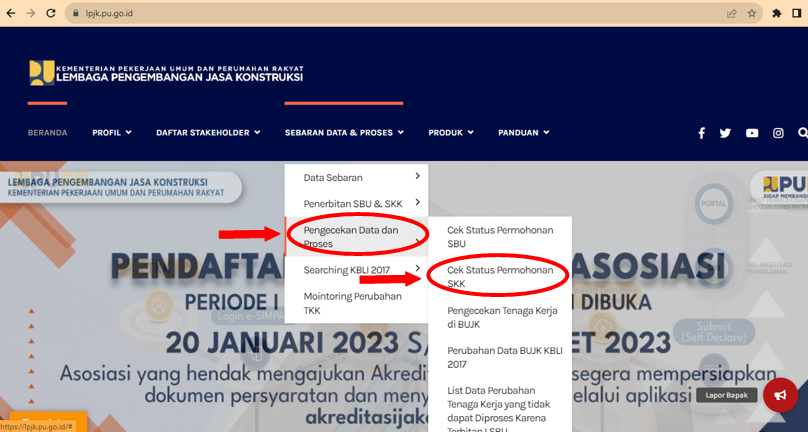Expand the PROFIL dropdown menu
The width and height of the screenshot is (808, 432).
[x=112, y=132]
